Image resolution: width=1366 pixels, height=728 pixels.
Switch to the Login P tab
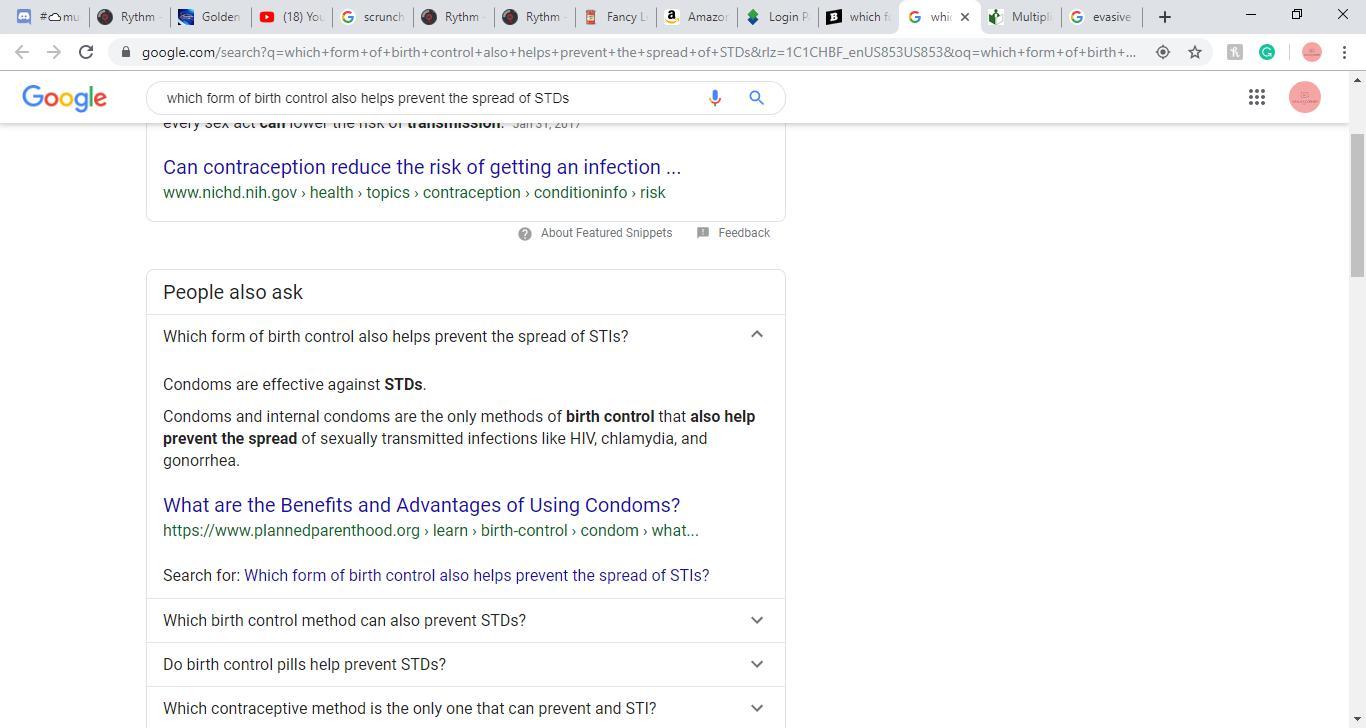tap(778, 17)
